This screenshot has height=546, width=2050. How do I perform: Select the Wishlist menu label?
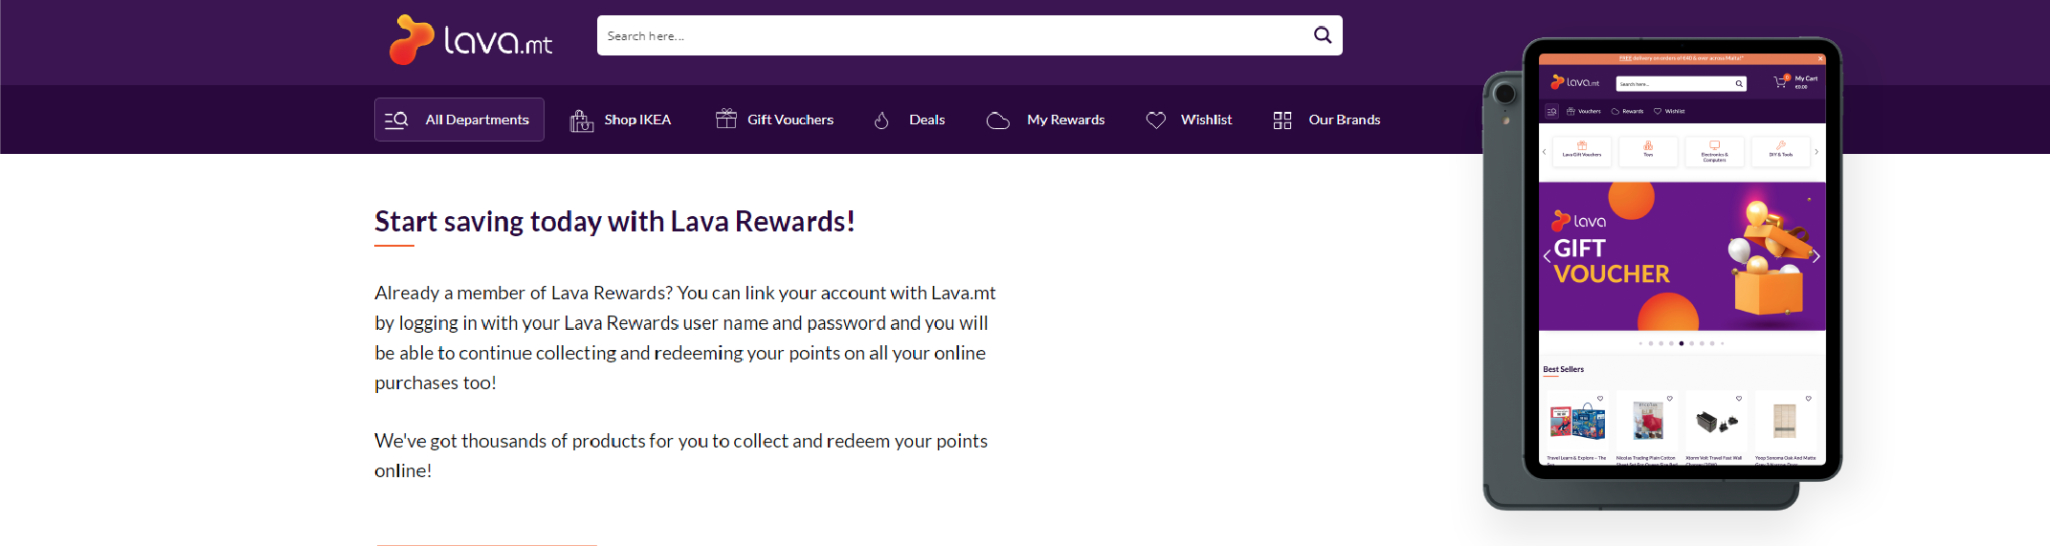point(1206,120)
